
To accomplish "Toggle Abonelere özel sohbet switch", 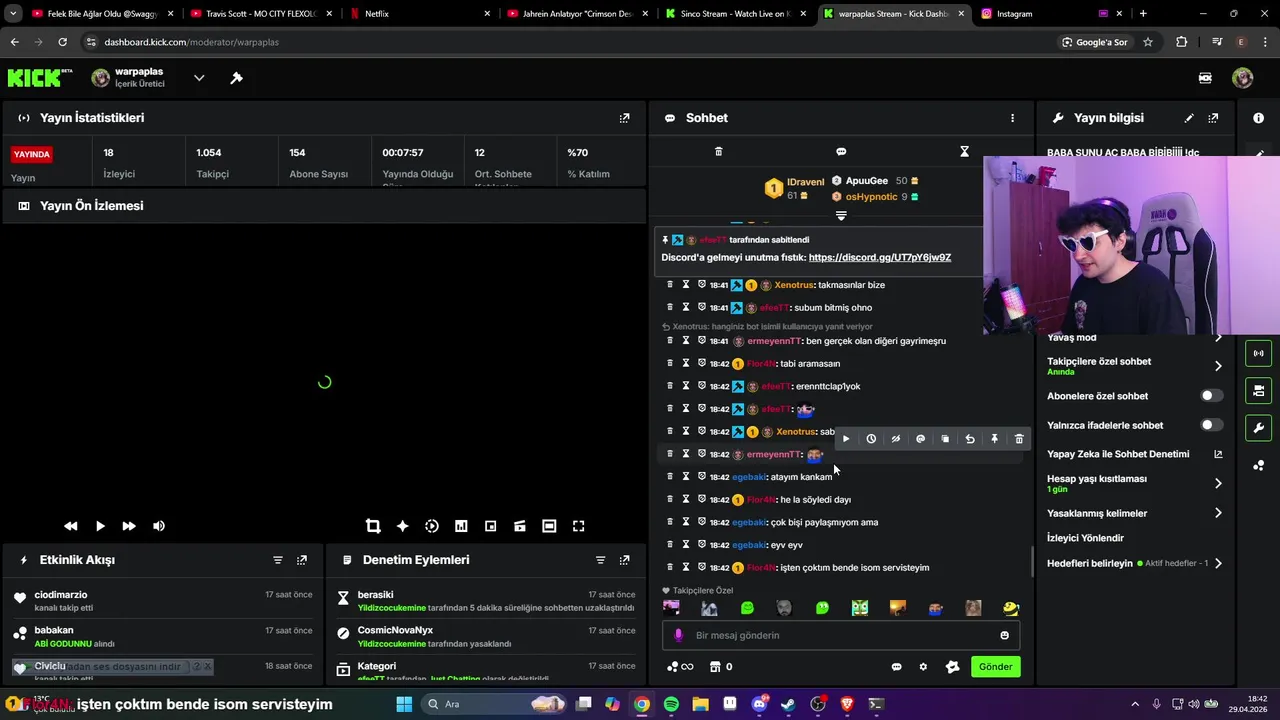I will click(x=1210, y=396).
